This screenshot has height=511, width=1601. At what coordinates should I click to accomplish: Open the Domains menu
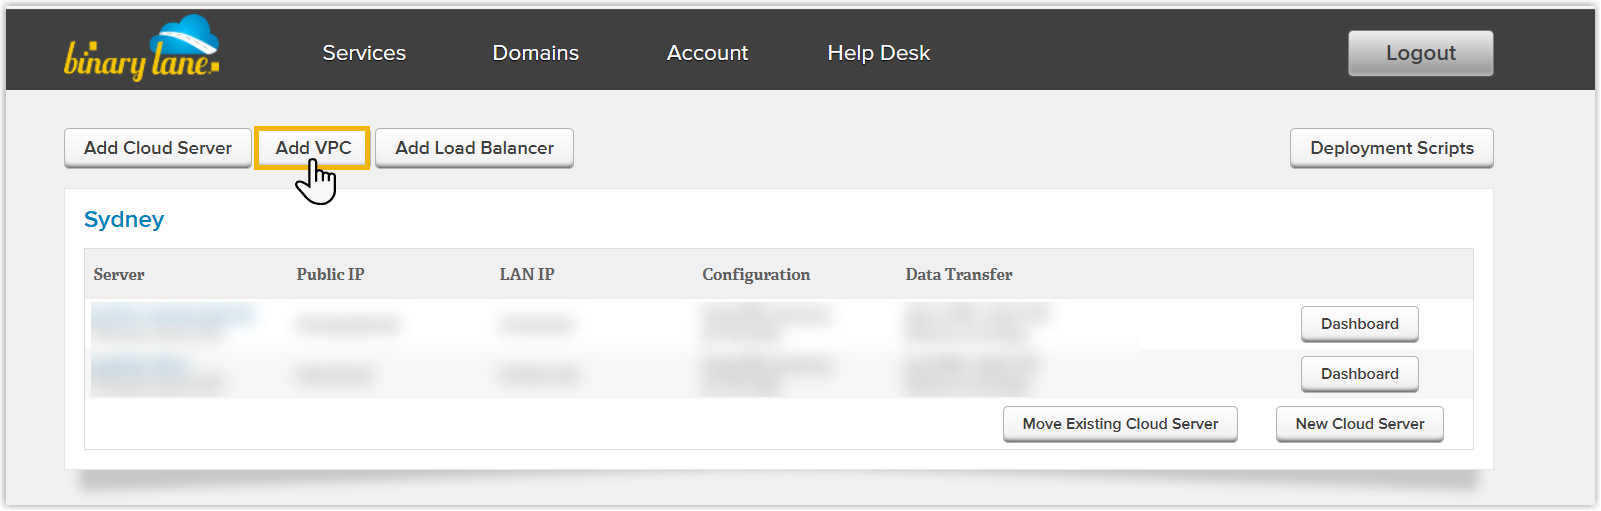[535, 53]
